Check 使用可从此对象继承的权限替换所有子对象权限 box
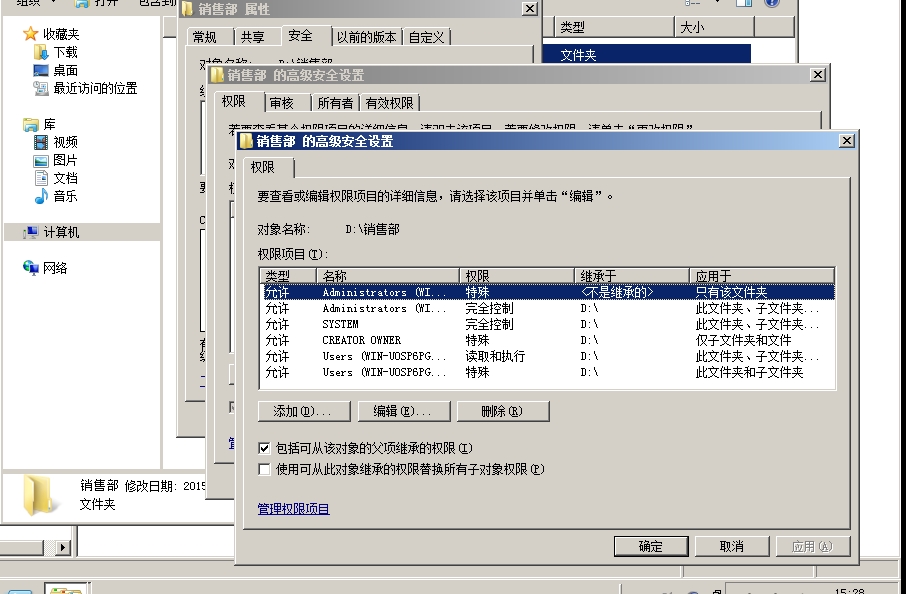Screen dimensions: 906x594 click(x=264, y=469)
